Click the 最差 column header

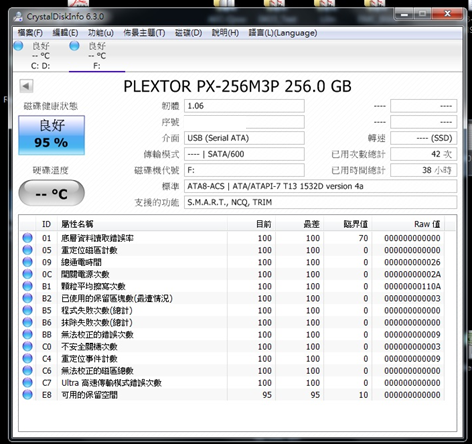tap(300, 224)
